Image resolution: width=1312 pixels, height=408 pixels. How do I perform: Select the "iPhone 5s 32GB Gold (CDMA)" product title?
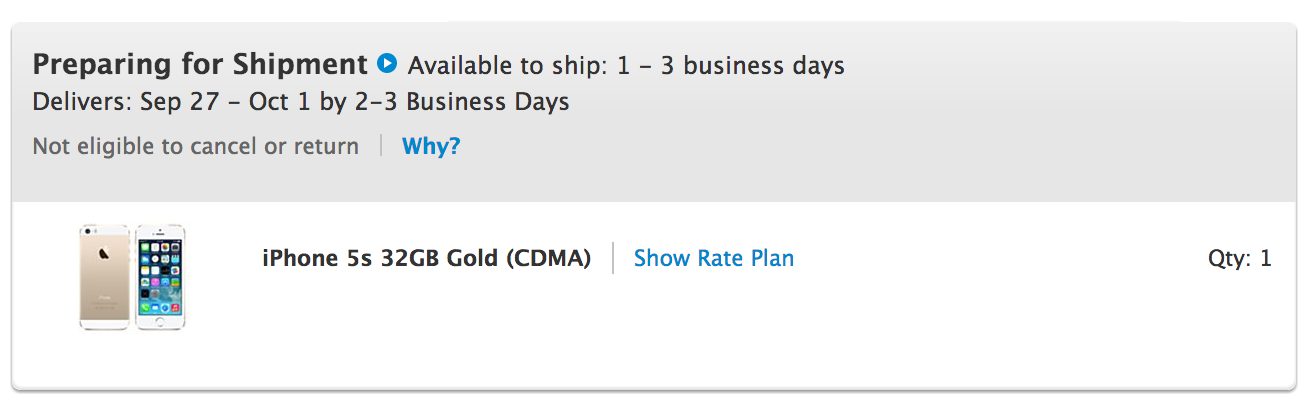pyautogui.click(x=426, y=258)
